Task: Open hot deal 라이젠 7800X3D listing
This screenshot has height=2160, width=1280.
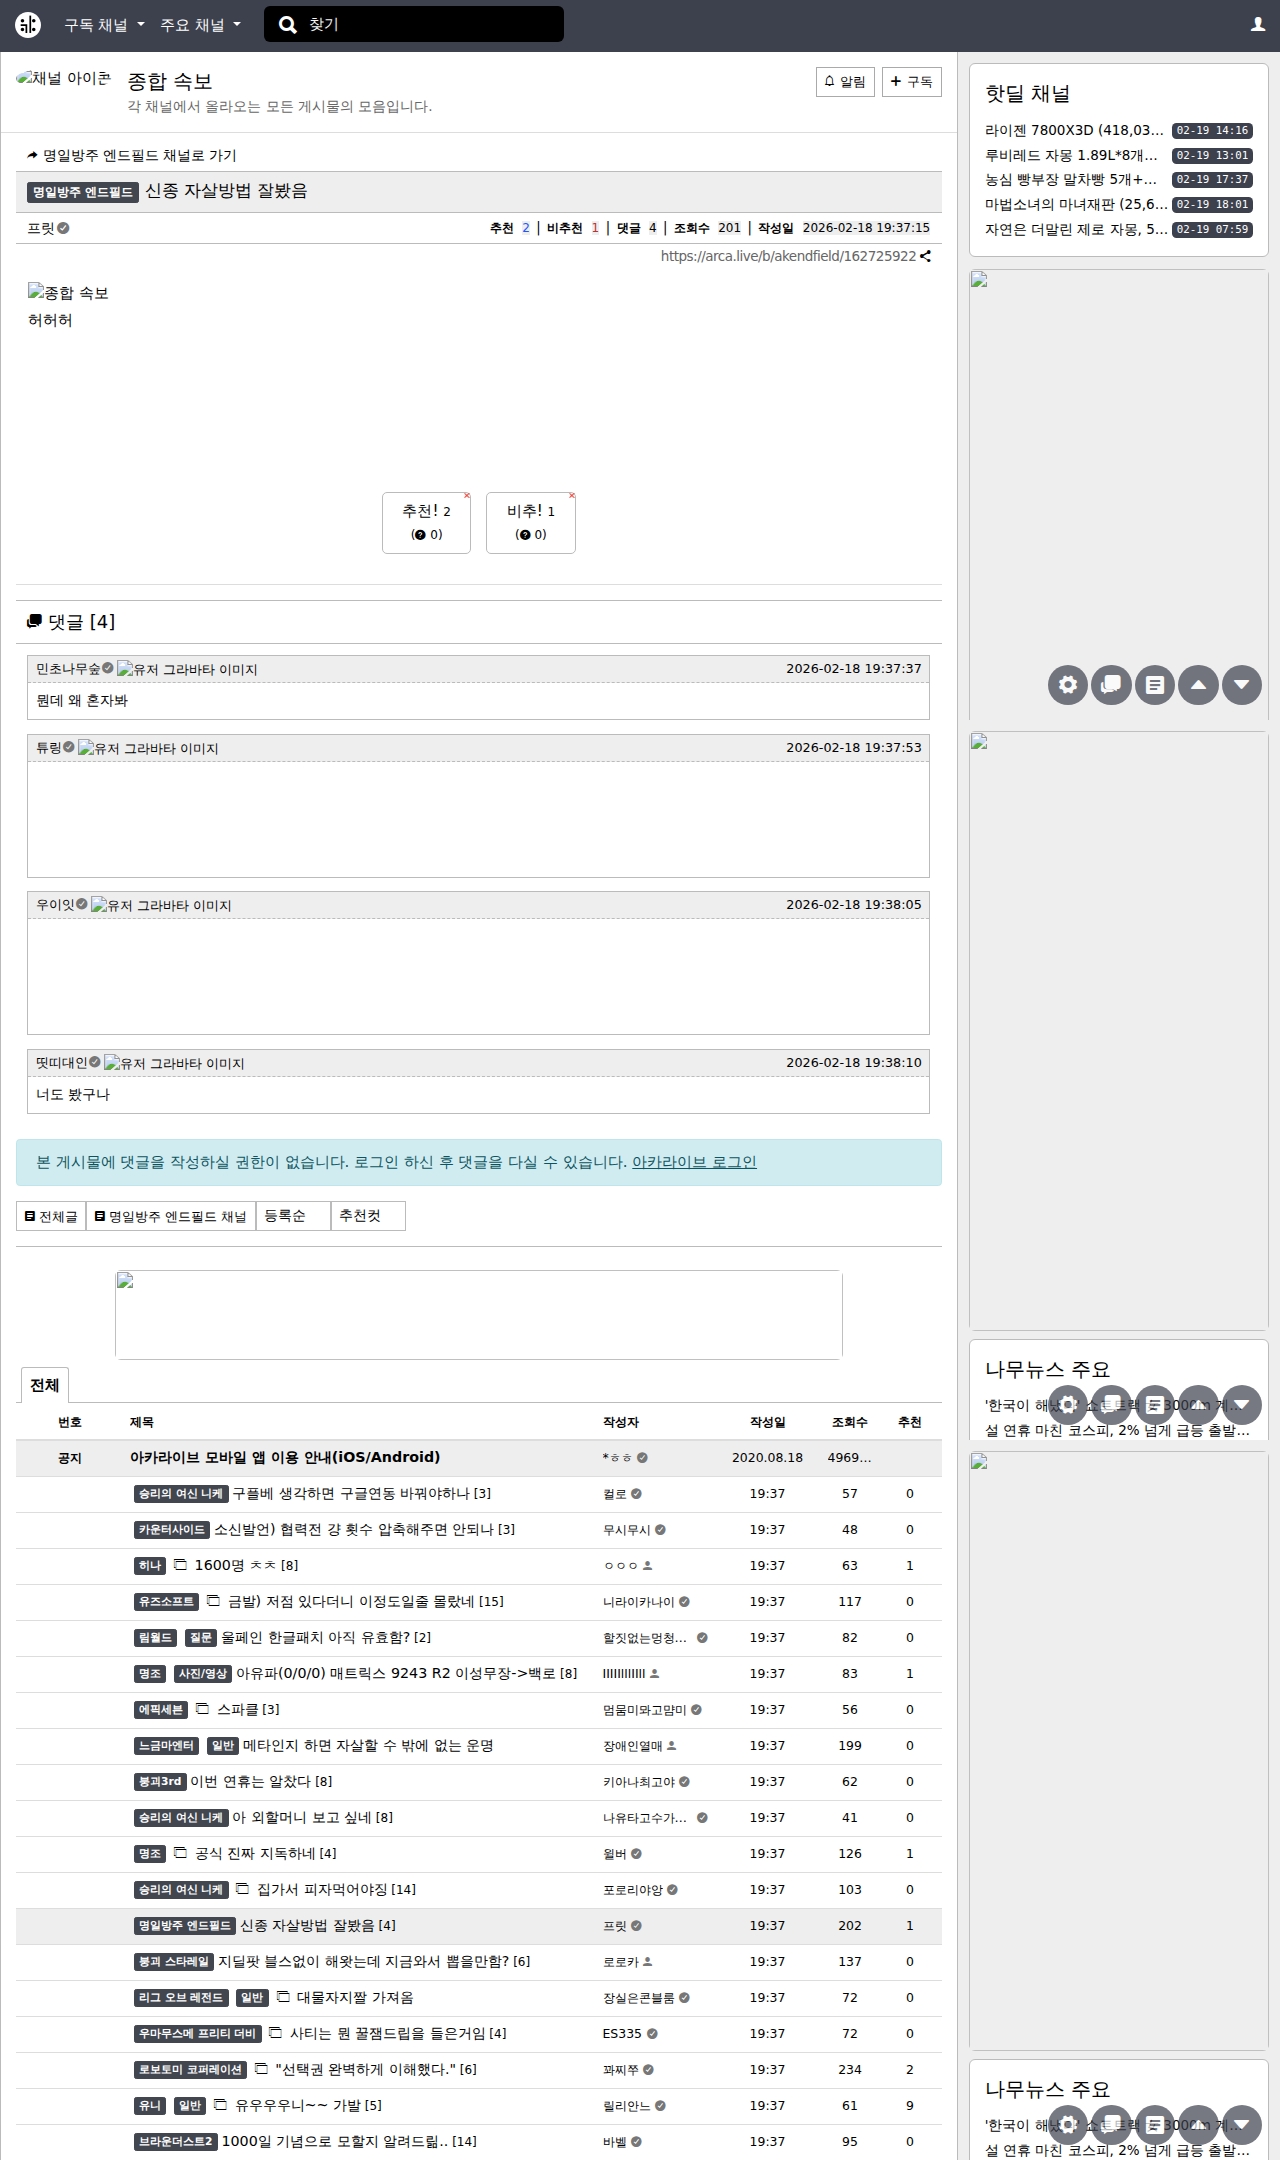Action: click(1074, 131)
